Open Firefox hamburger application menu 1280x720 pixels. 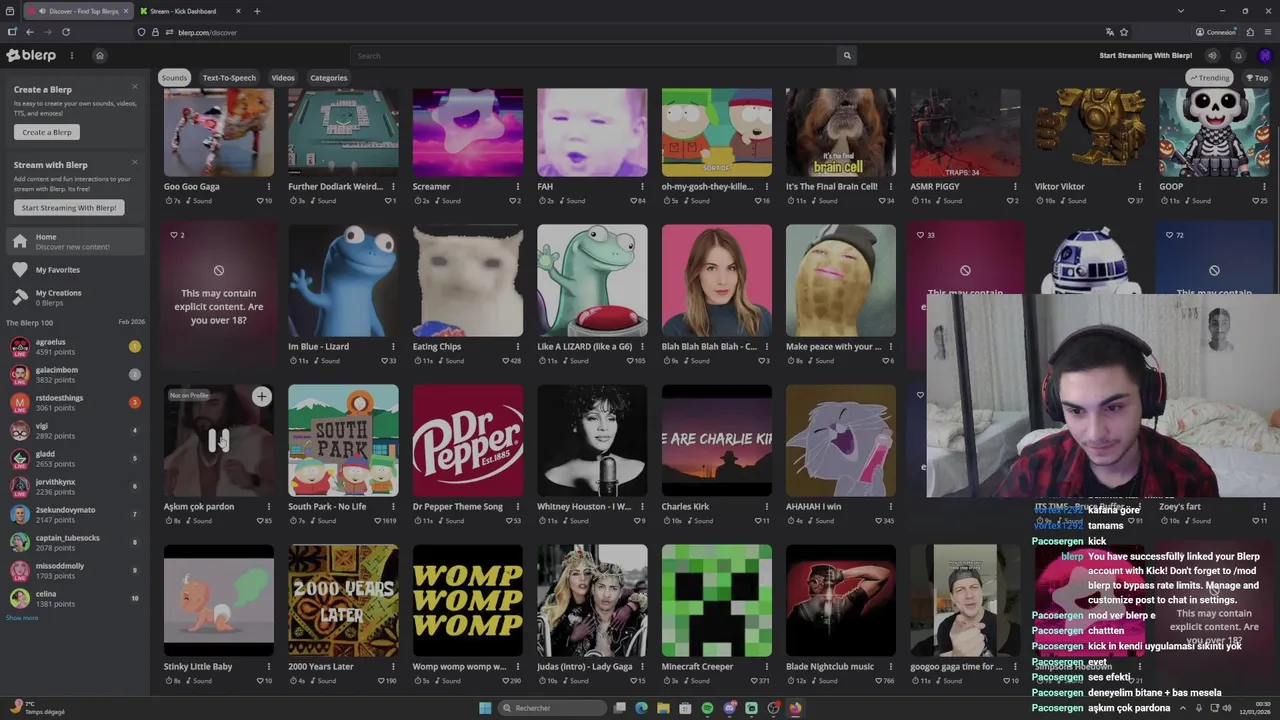coord(1267,32)
